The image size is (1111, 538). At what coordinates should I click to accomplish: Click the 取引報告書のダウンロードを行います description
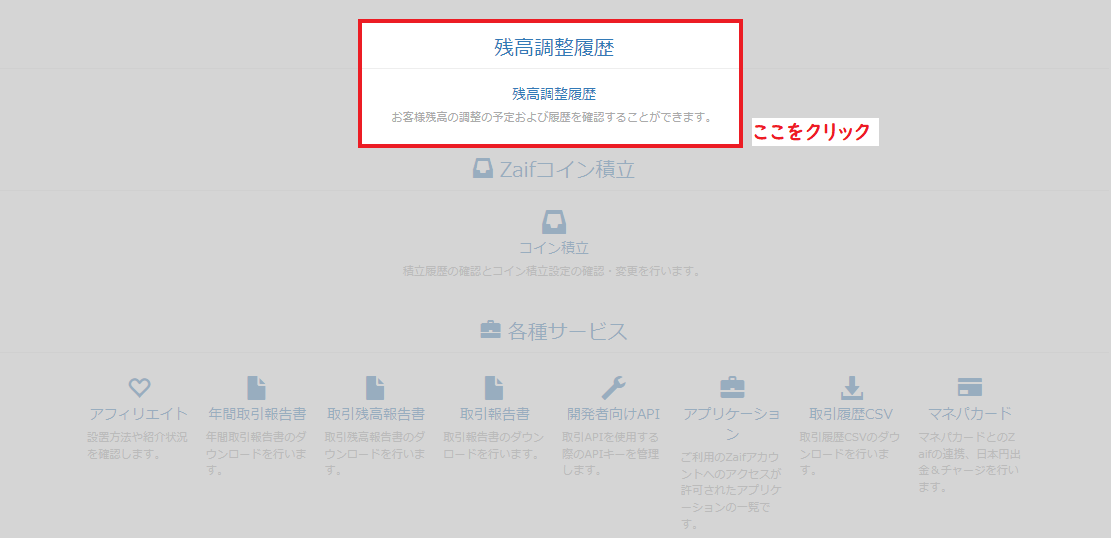click(x=494, y=444)
